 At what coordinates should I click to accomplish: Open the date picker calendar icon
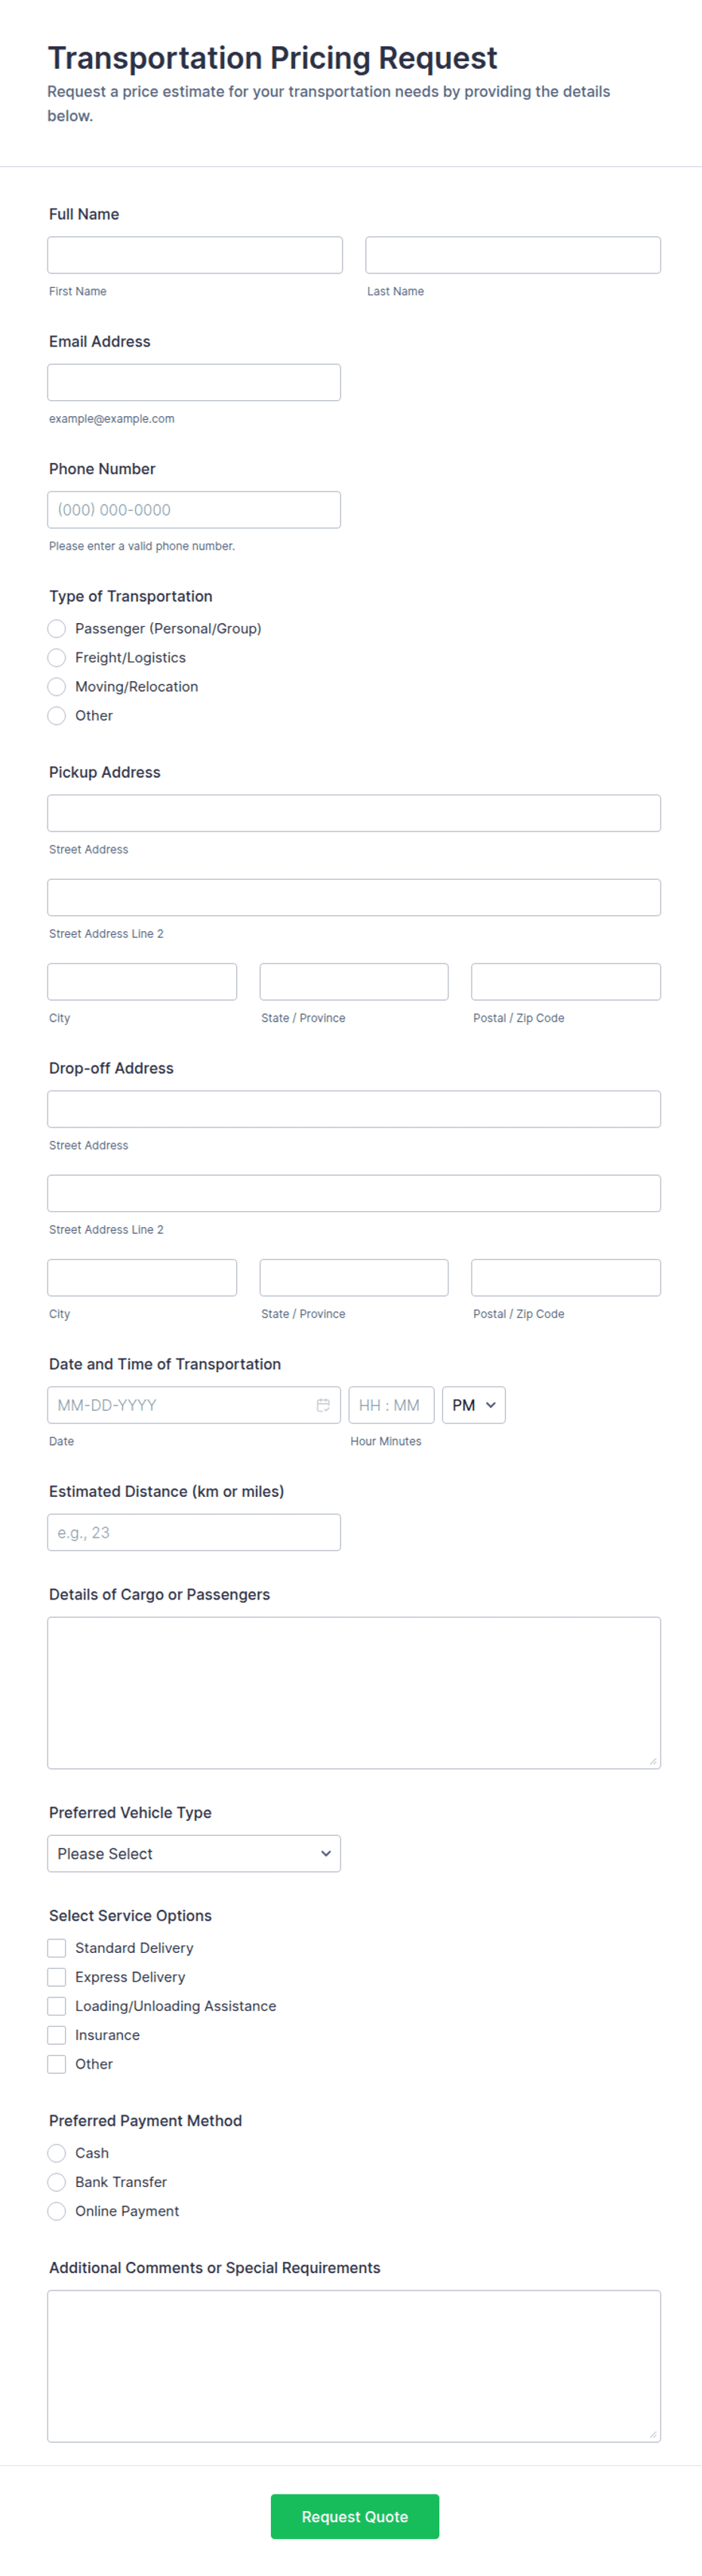click(x=323, y=1405)
